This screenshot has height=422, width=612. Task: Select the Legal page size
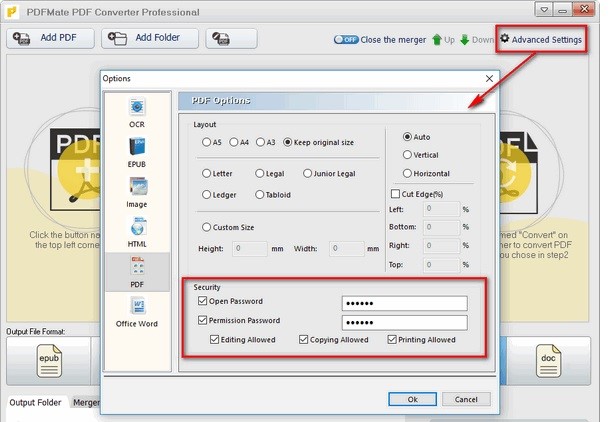point(260,173)
